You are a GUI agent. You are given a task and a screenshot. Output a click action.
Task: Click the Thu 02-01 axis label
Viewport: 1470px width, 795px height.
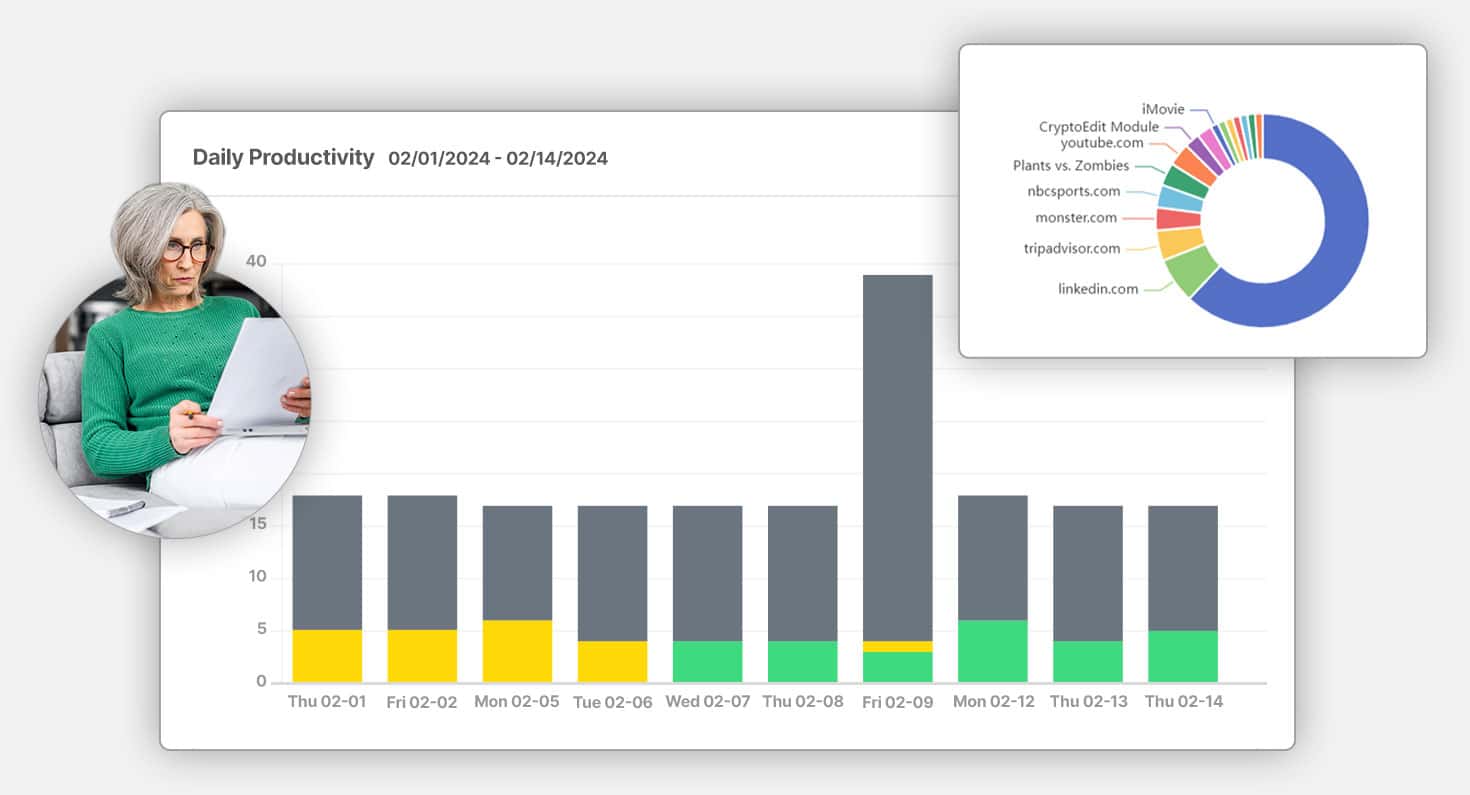(327, 701)
